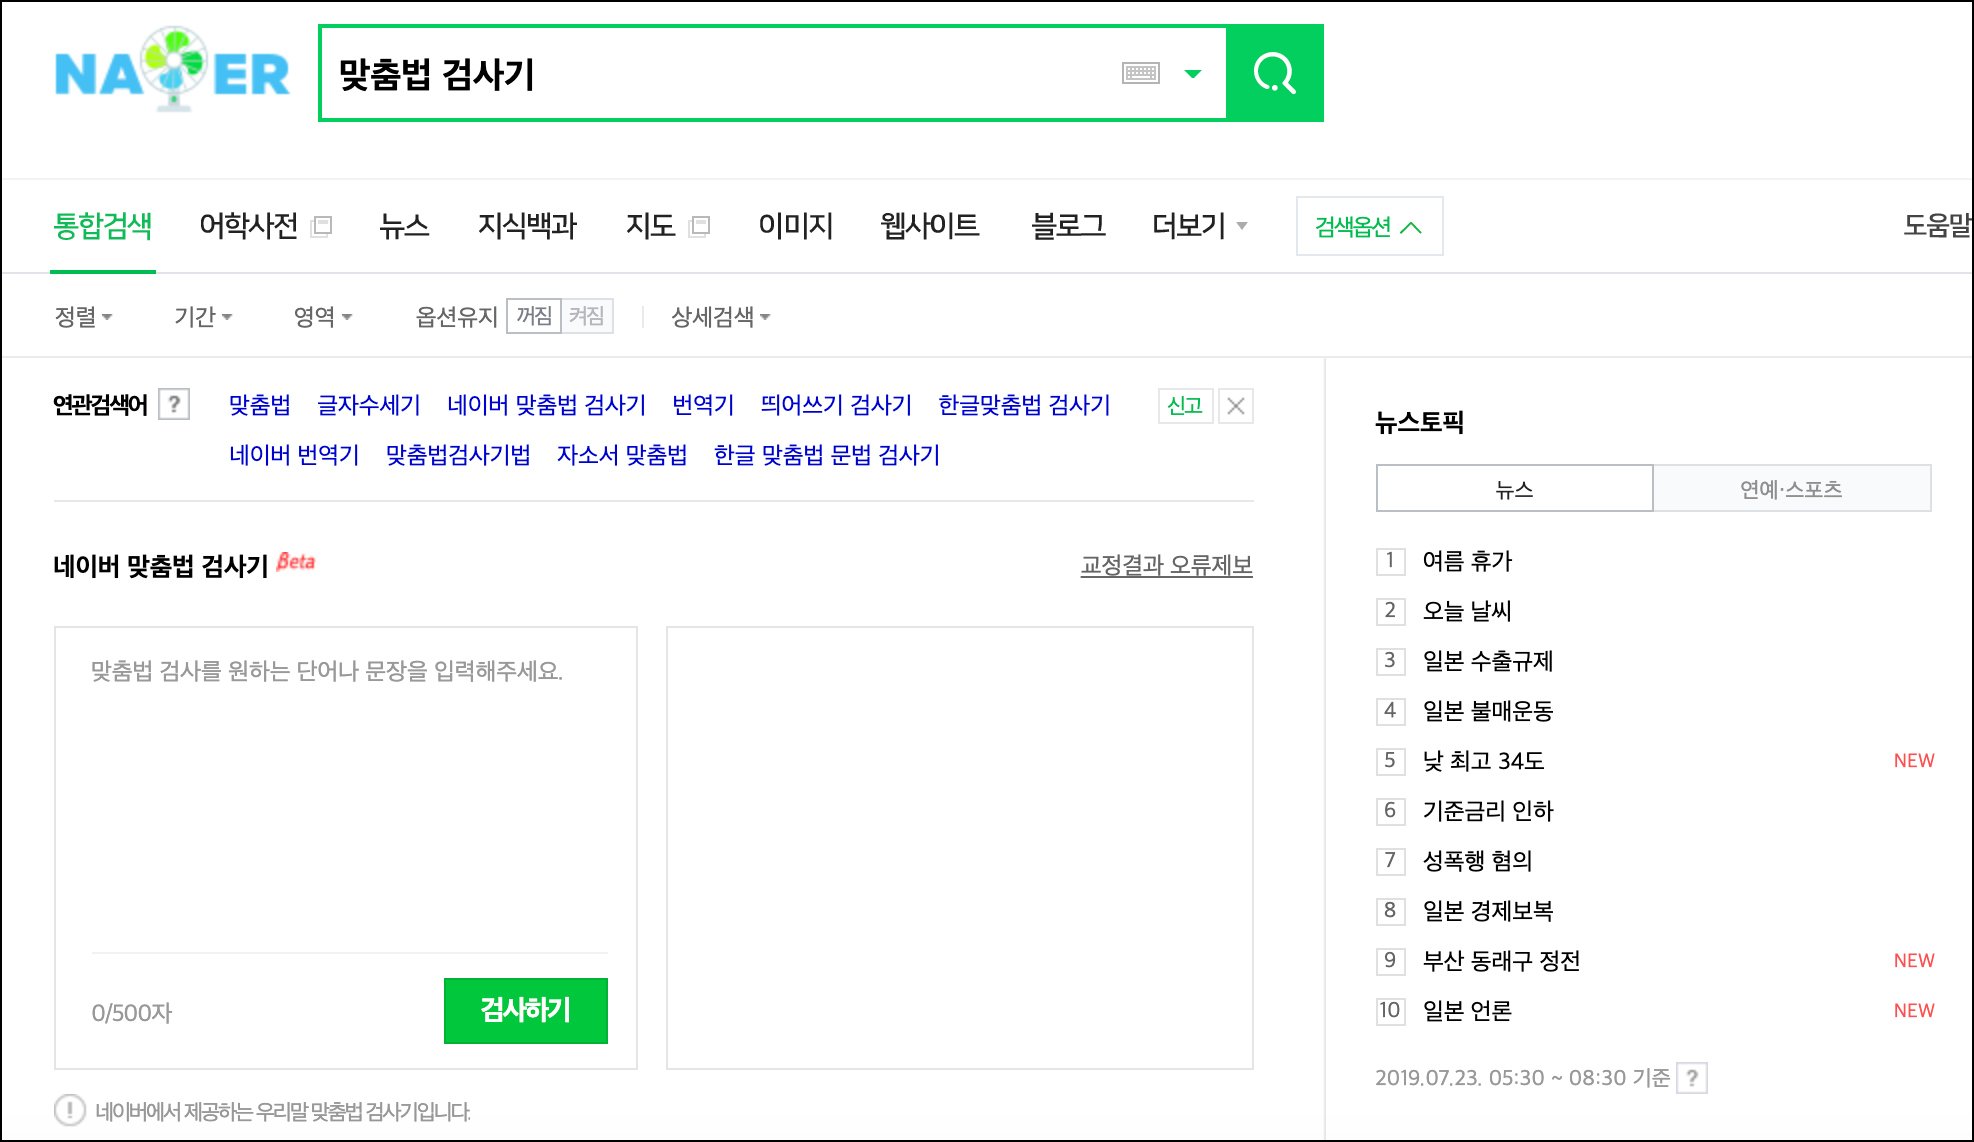Expand search history dropdown arrow
The height and width of the screenshot is (1142, 1974).
click(x=1192, y=73)
